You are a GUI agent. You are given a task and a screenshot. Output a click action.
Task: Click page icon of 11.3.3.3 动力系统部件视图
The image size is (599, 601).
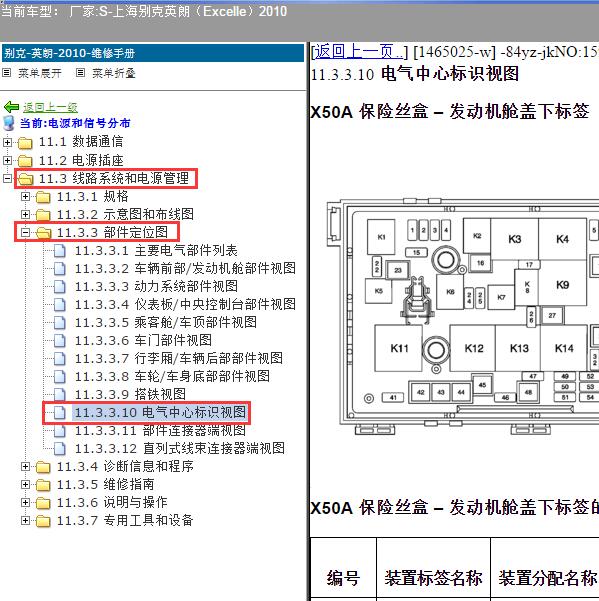(59, 287)
